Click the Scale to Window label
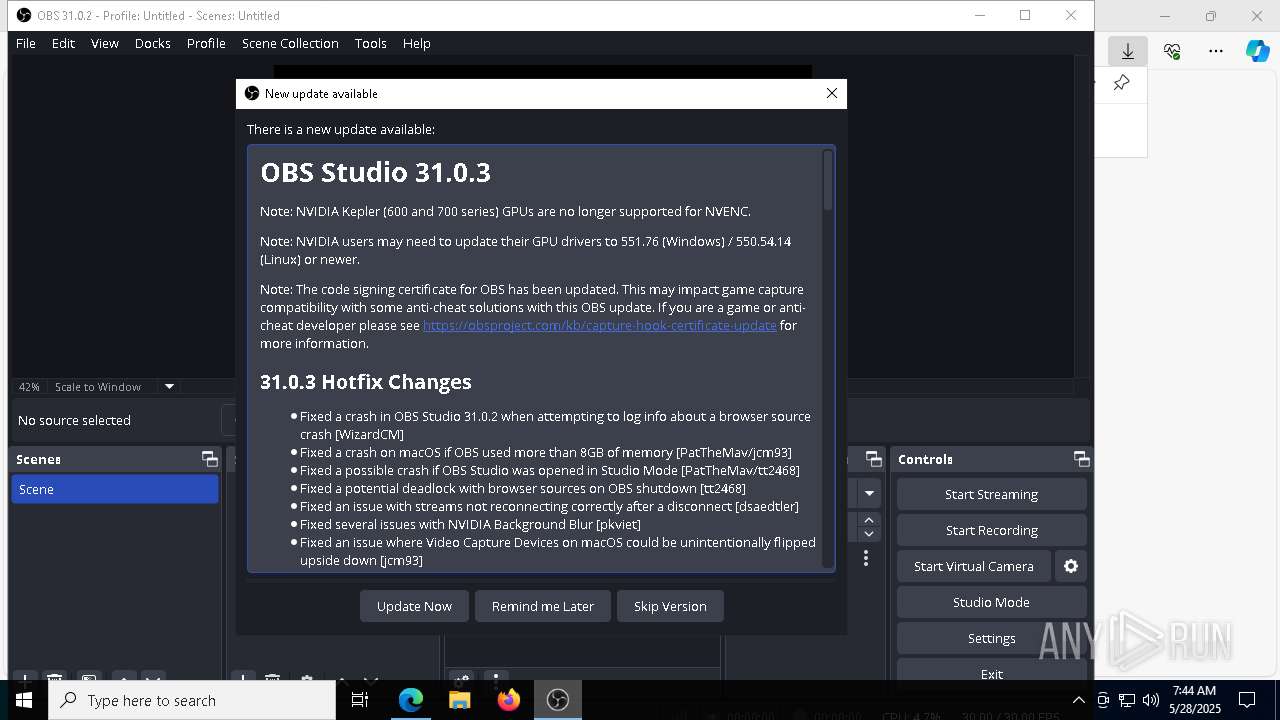The width and height of the screenshot is (1280, 720). pyautogui.click(x=98, y=387)
